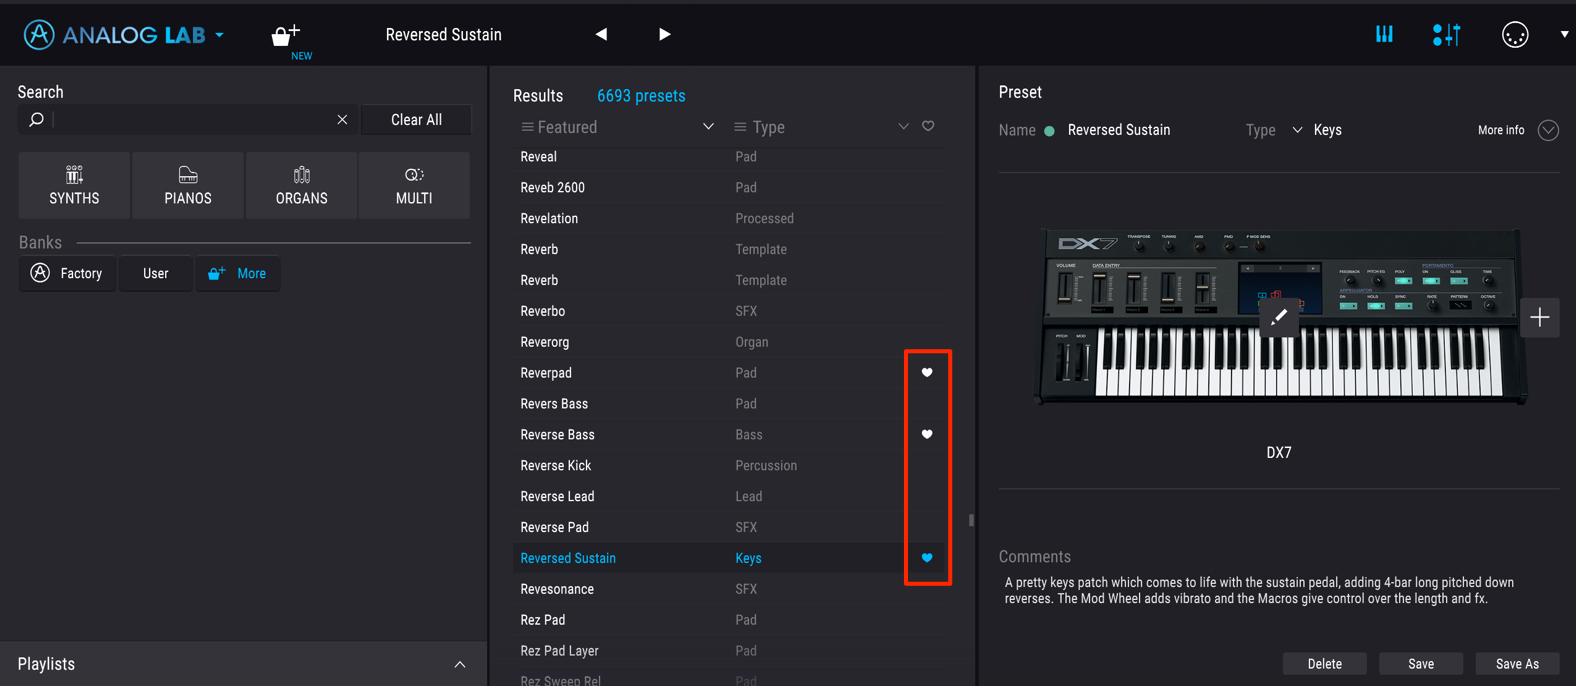
Task: Click the preset title in top bar
Action: [444, 35]
